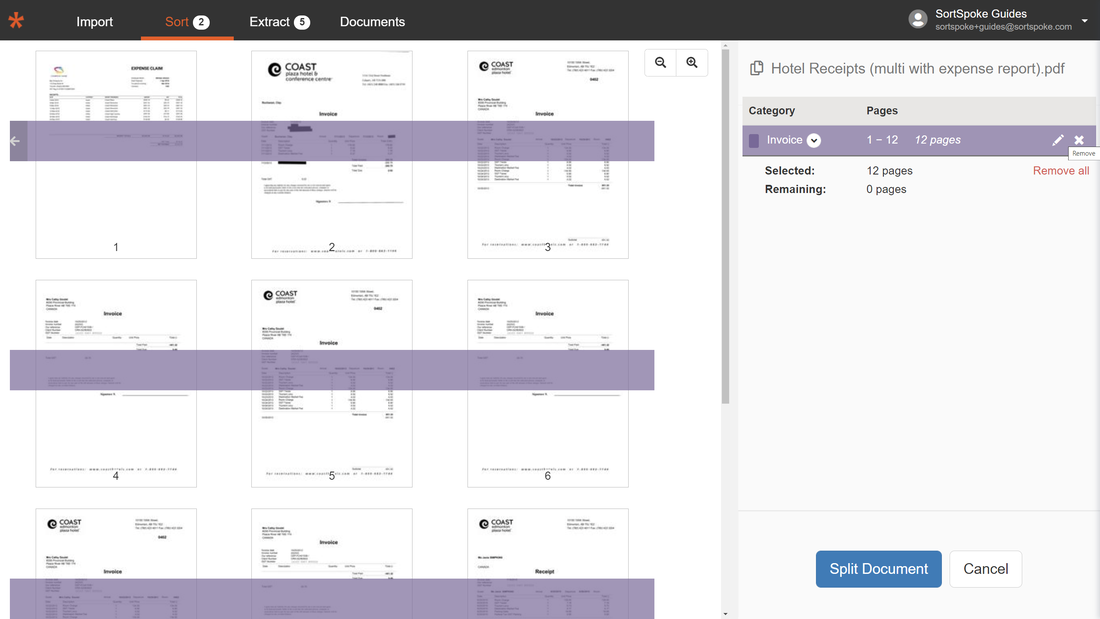
Task: Click the document copy icon by filename
Action: click(756, 68)
